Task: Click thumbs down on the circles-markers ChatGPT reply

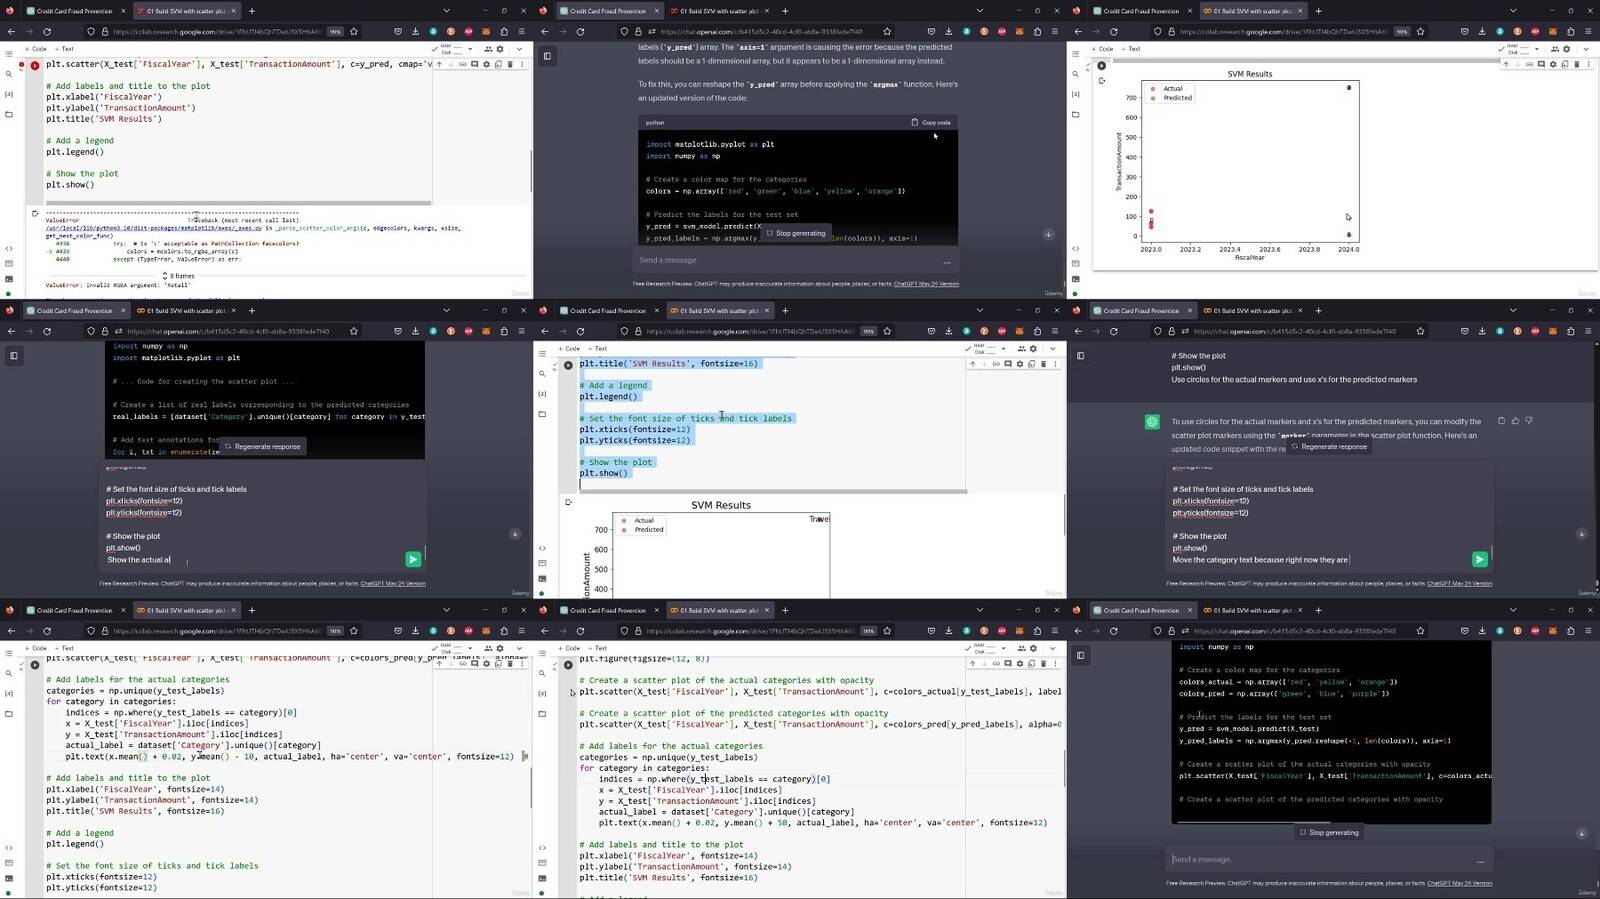Action: pos(1529,421)
